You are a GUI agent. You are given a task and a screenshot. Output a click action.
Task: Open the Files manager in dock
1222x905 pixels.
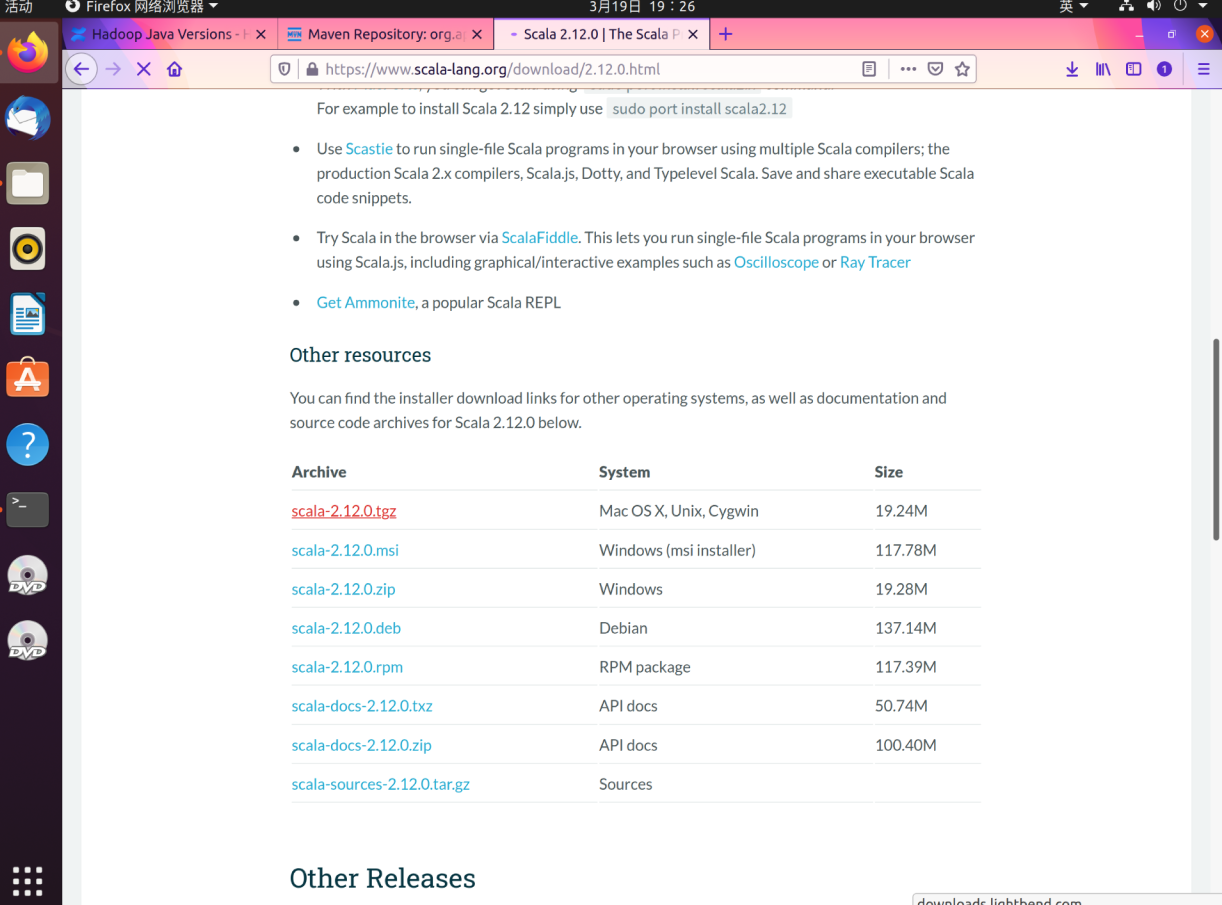point(28,183)
